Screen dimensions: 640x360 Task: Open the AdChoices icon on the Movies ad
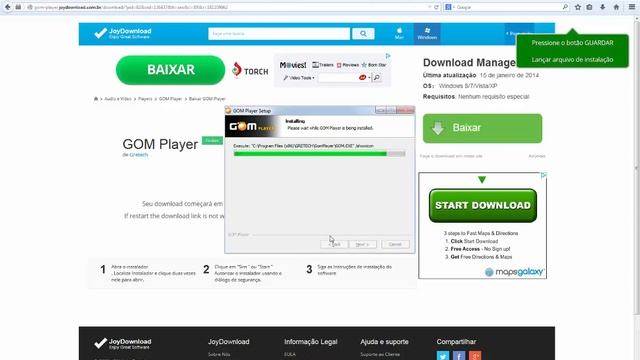click(x=388, y=56)
